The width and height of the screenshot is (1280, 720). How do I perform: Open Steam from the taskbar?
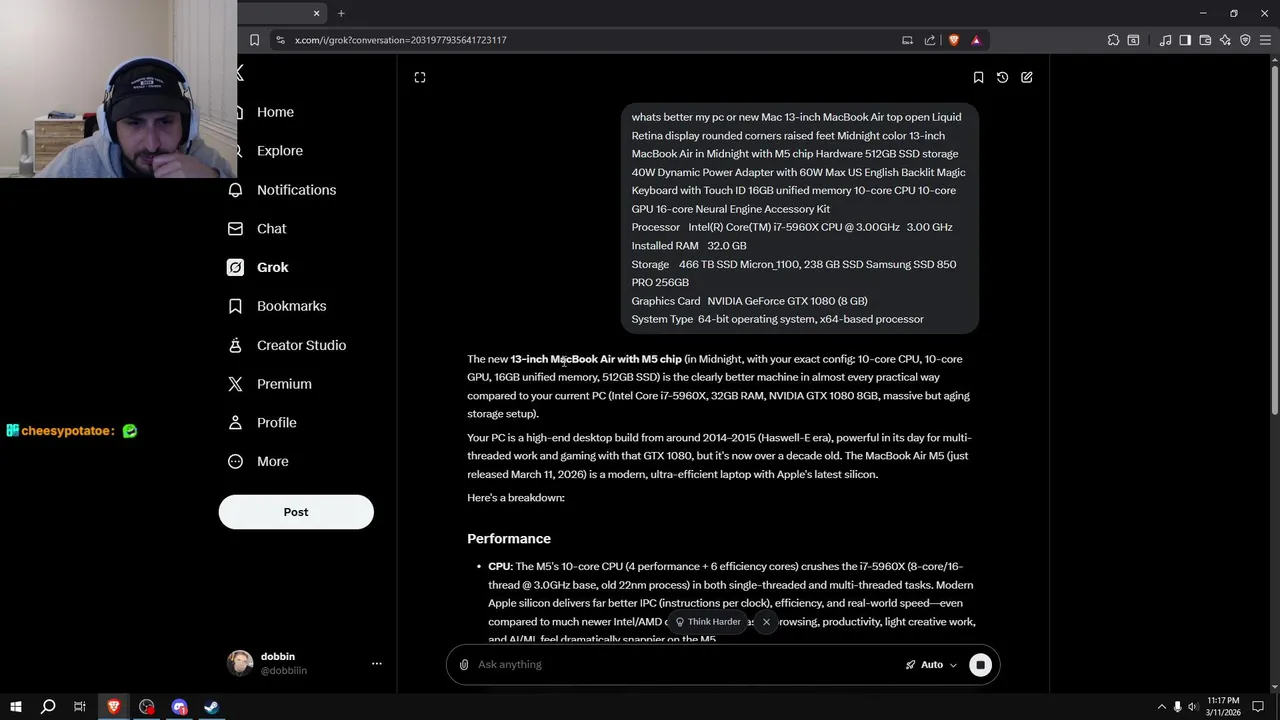point(212,707)
